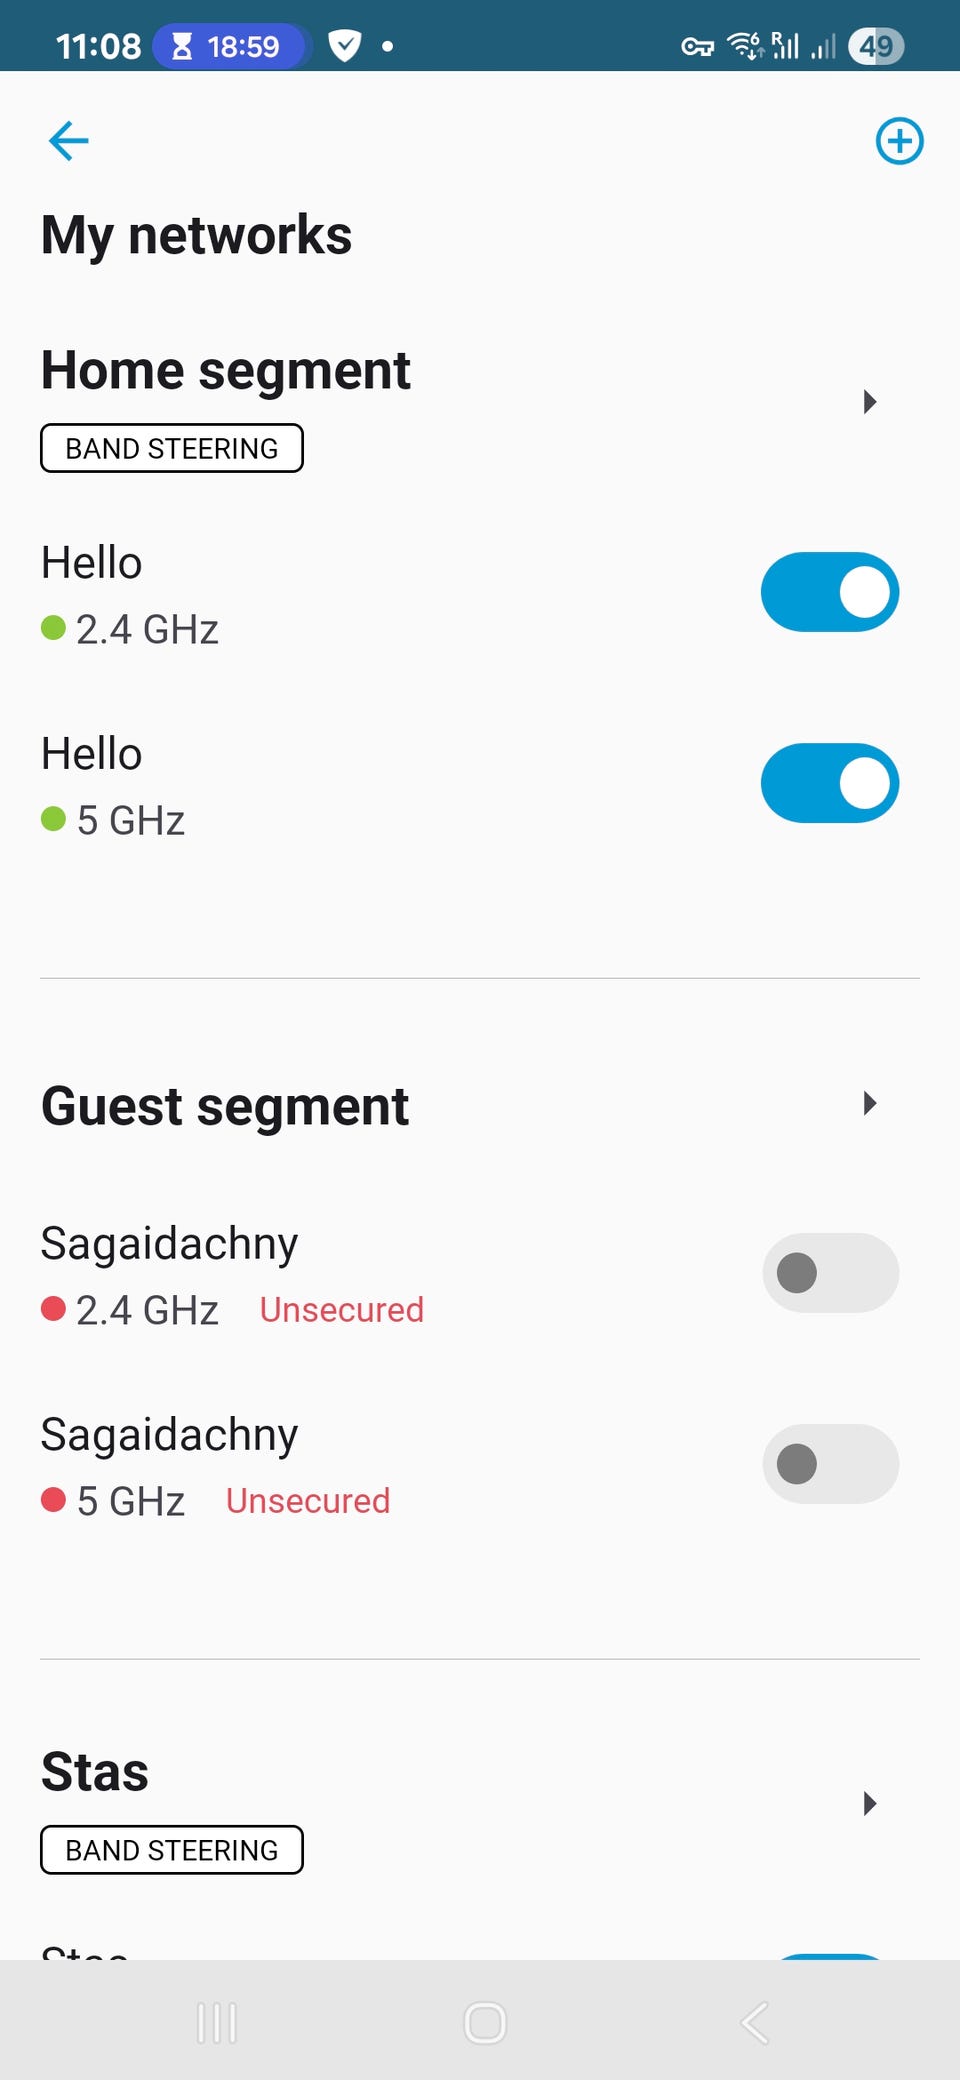Tap the VPN key status icon

(697, 46)
